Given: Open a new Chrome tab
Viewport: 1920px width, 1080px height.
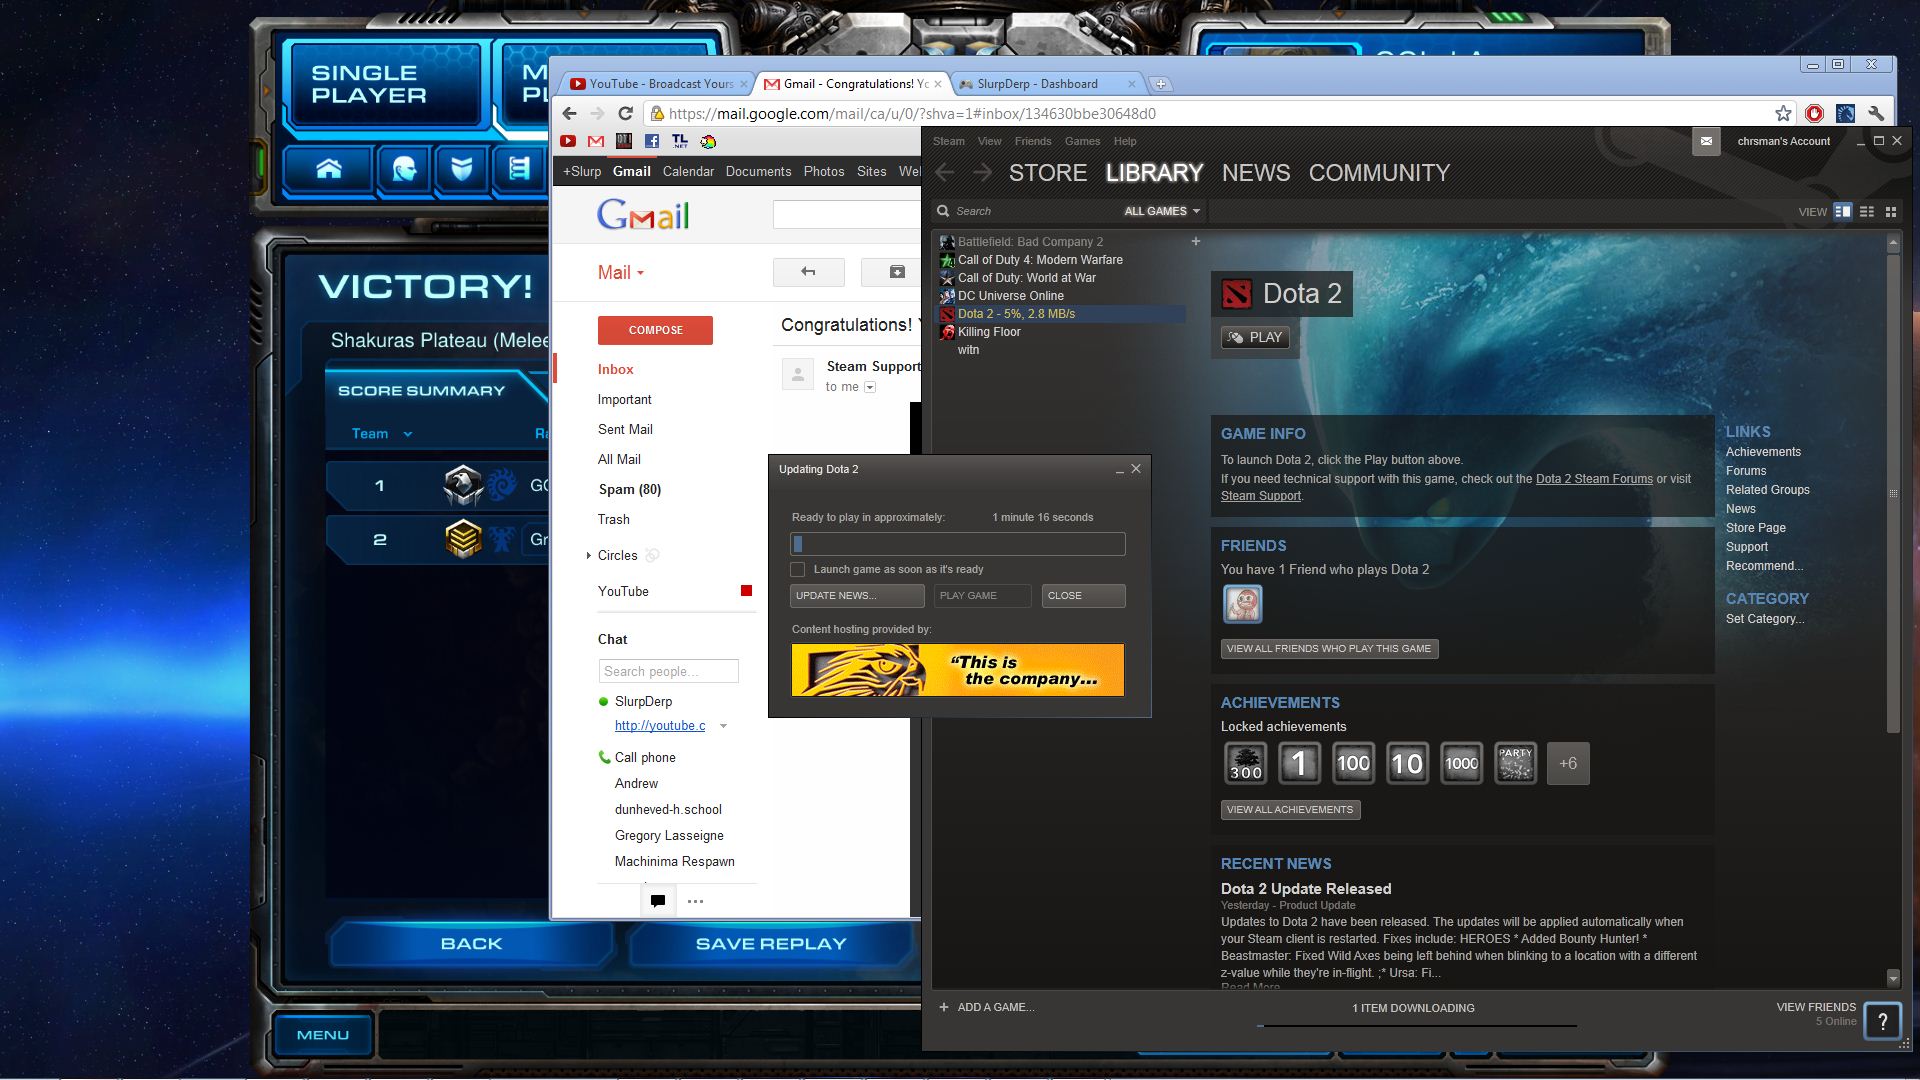Looking at the screenshot, I should pos(1160,84).
